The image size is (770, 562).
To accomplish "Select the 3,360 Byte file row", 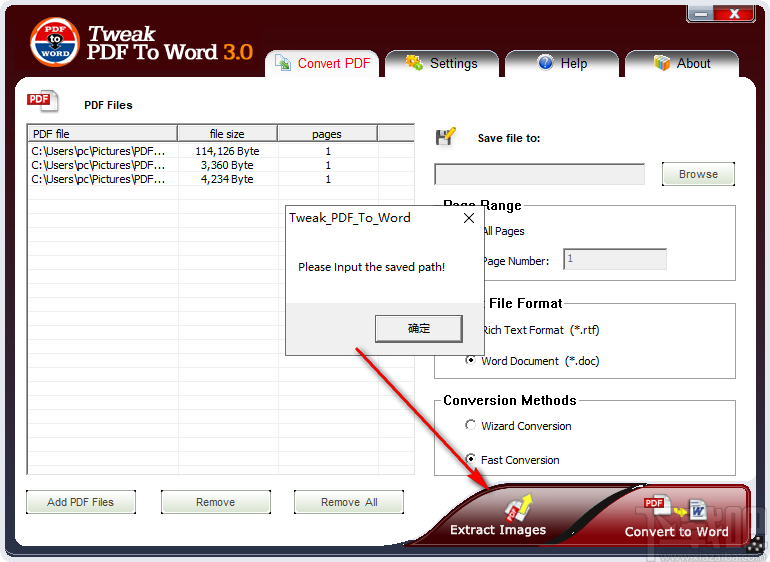I will tap(220, 165).
